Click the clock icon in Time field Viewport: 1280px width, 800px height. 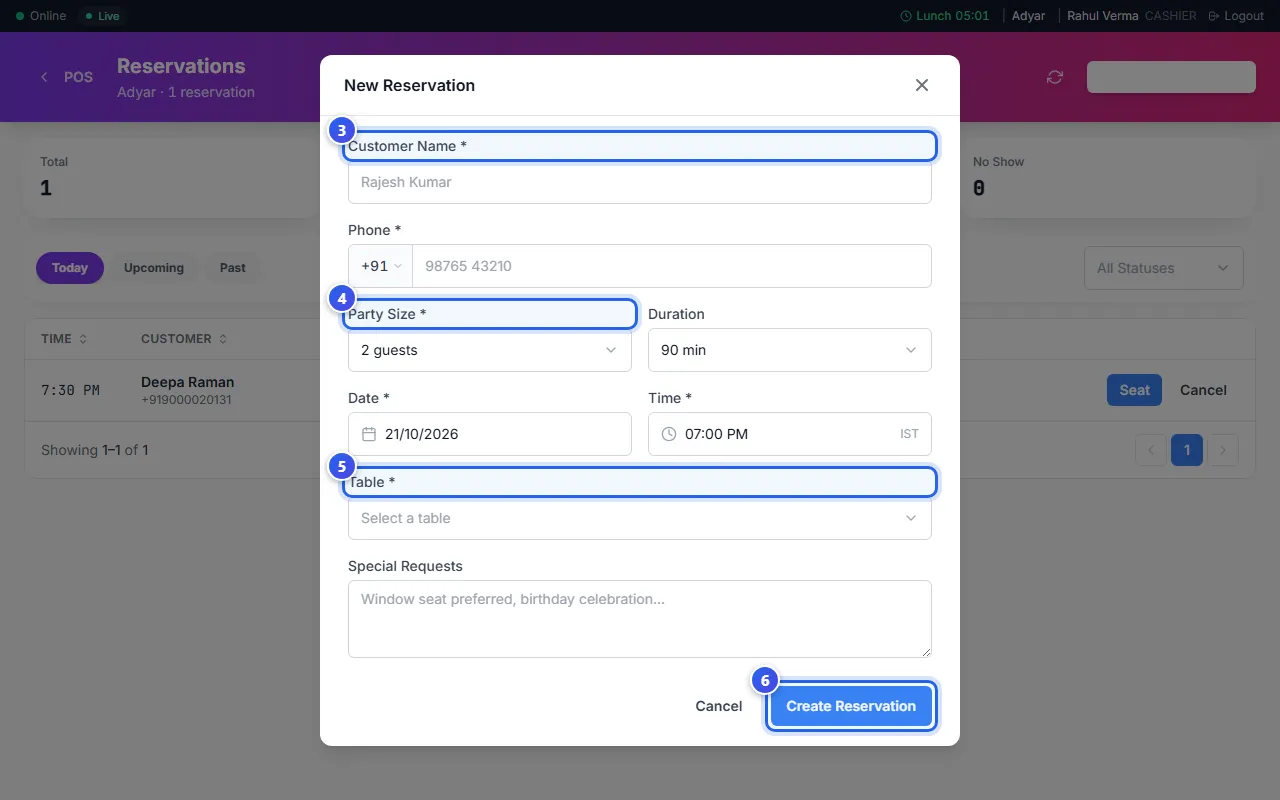(x=668, y=434)
